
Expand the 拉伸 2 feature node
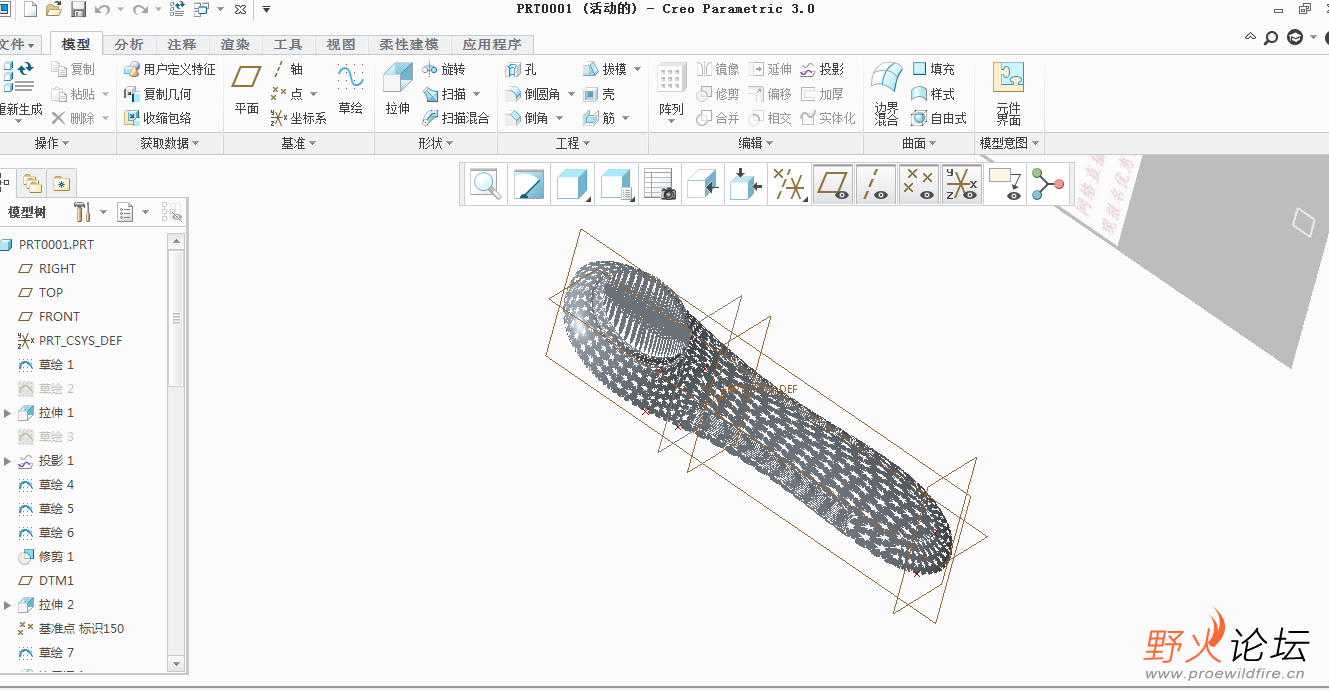pos(8,605)
